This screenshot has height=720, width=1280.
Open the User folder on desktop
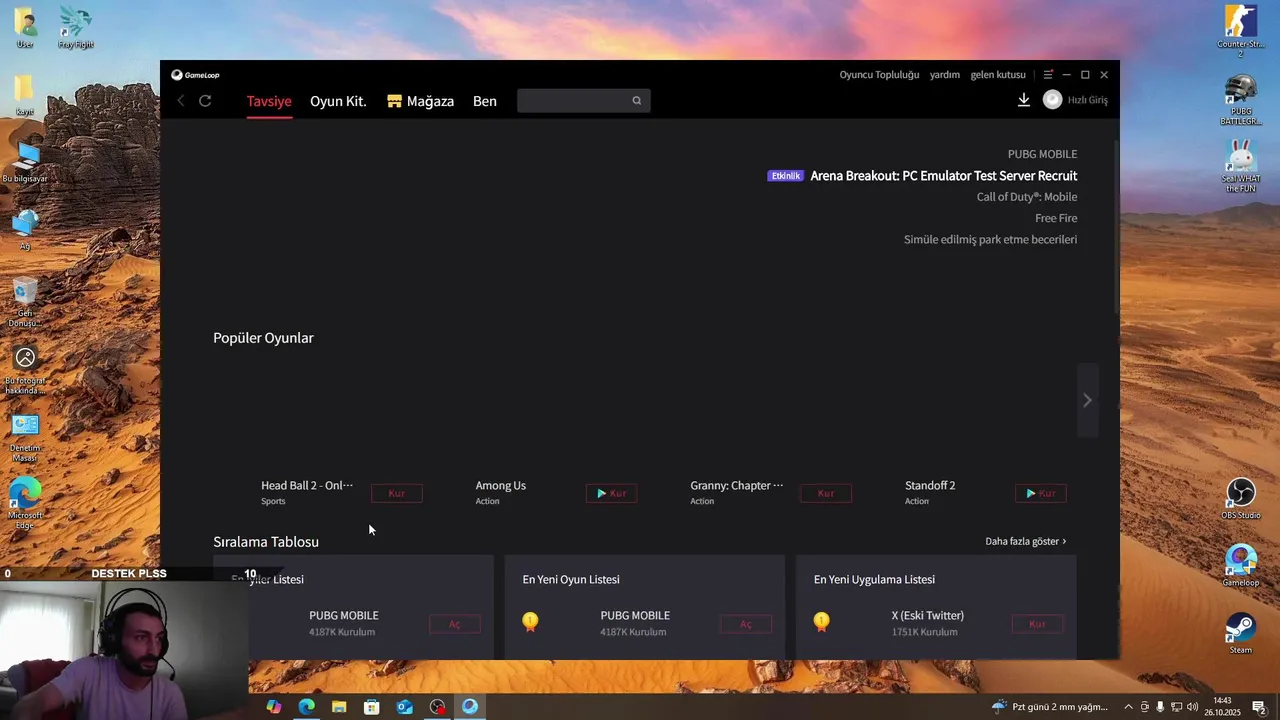coord(25,27)
